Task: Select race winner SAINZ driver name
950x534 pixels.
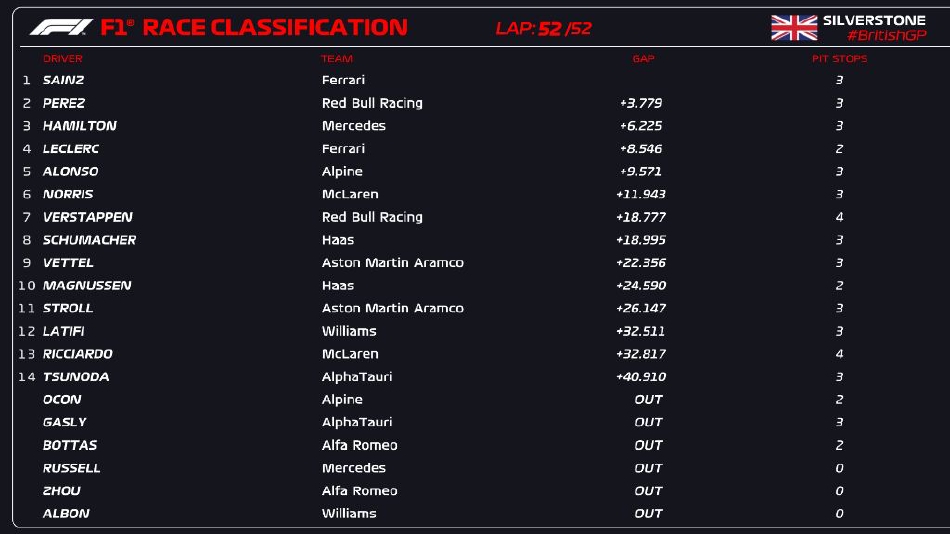Action: click(63, 80)
